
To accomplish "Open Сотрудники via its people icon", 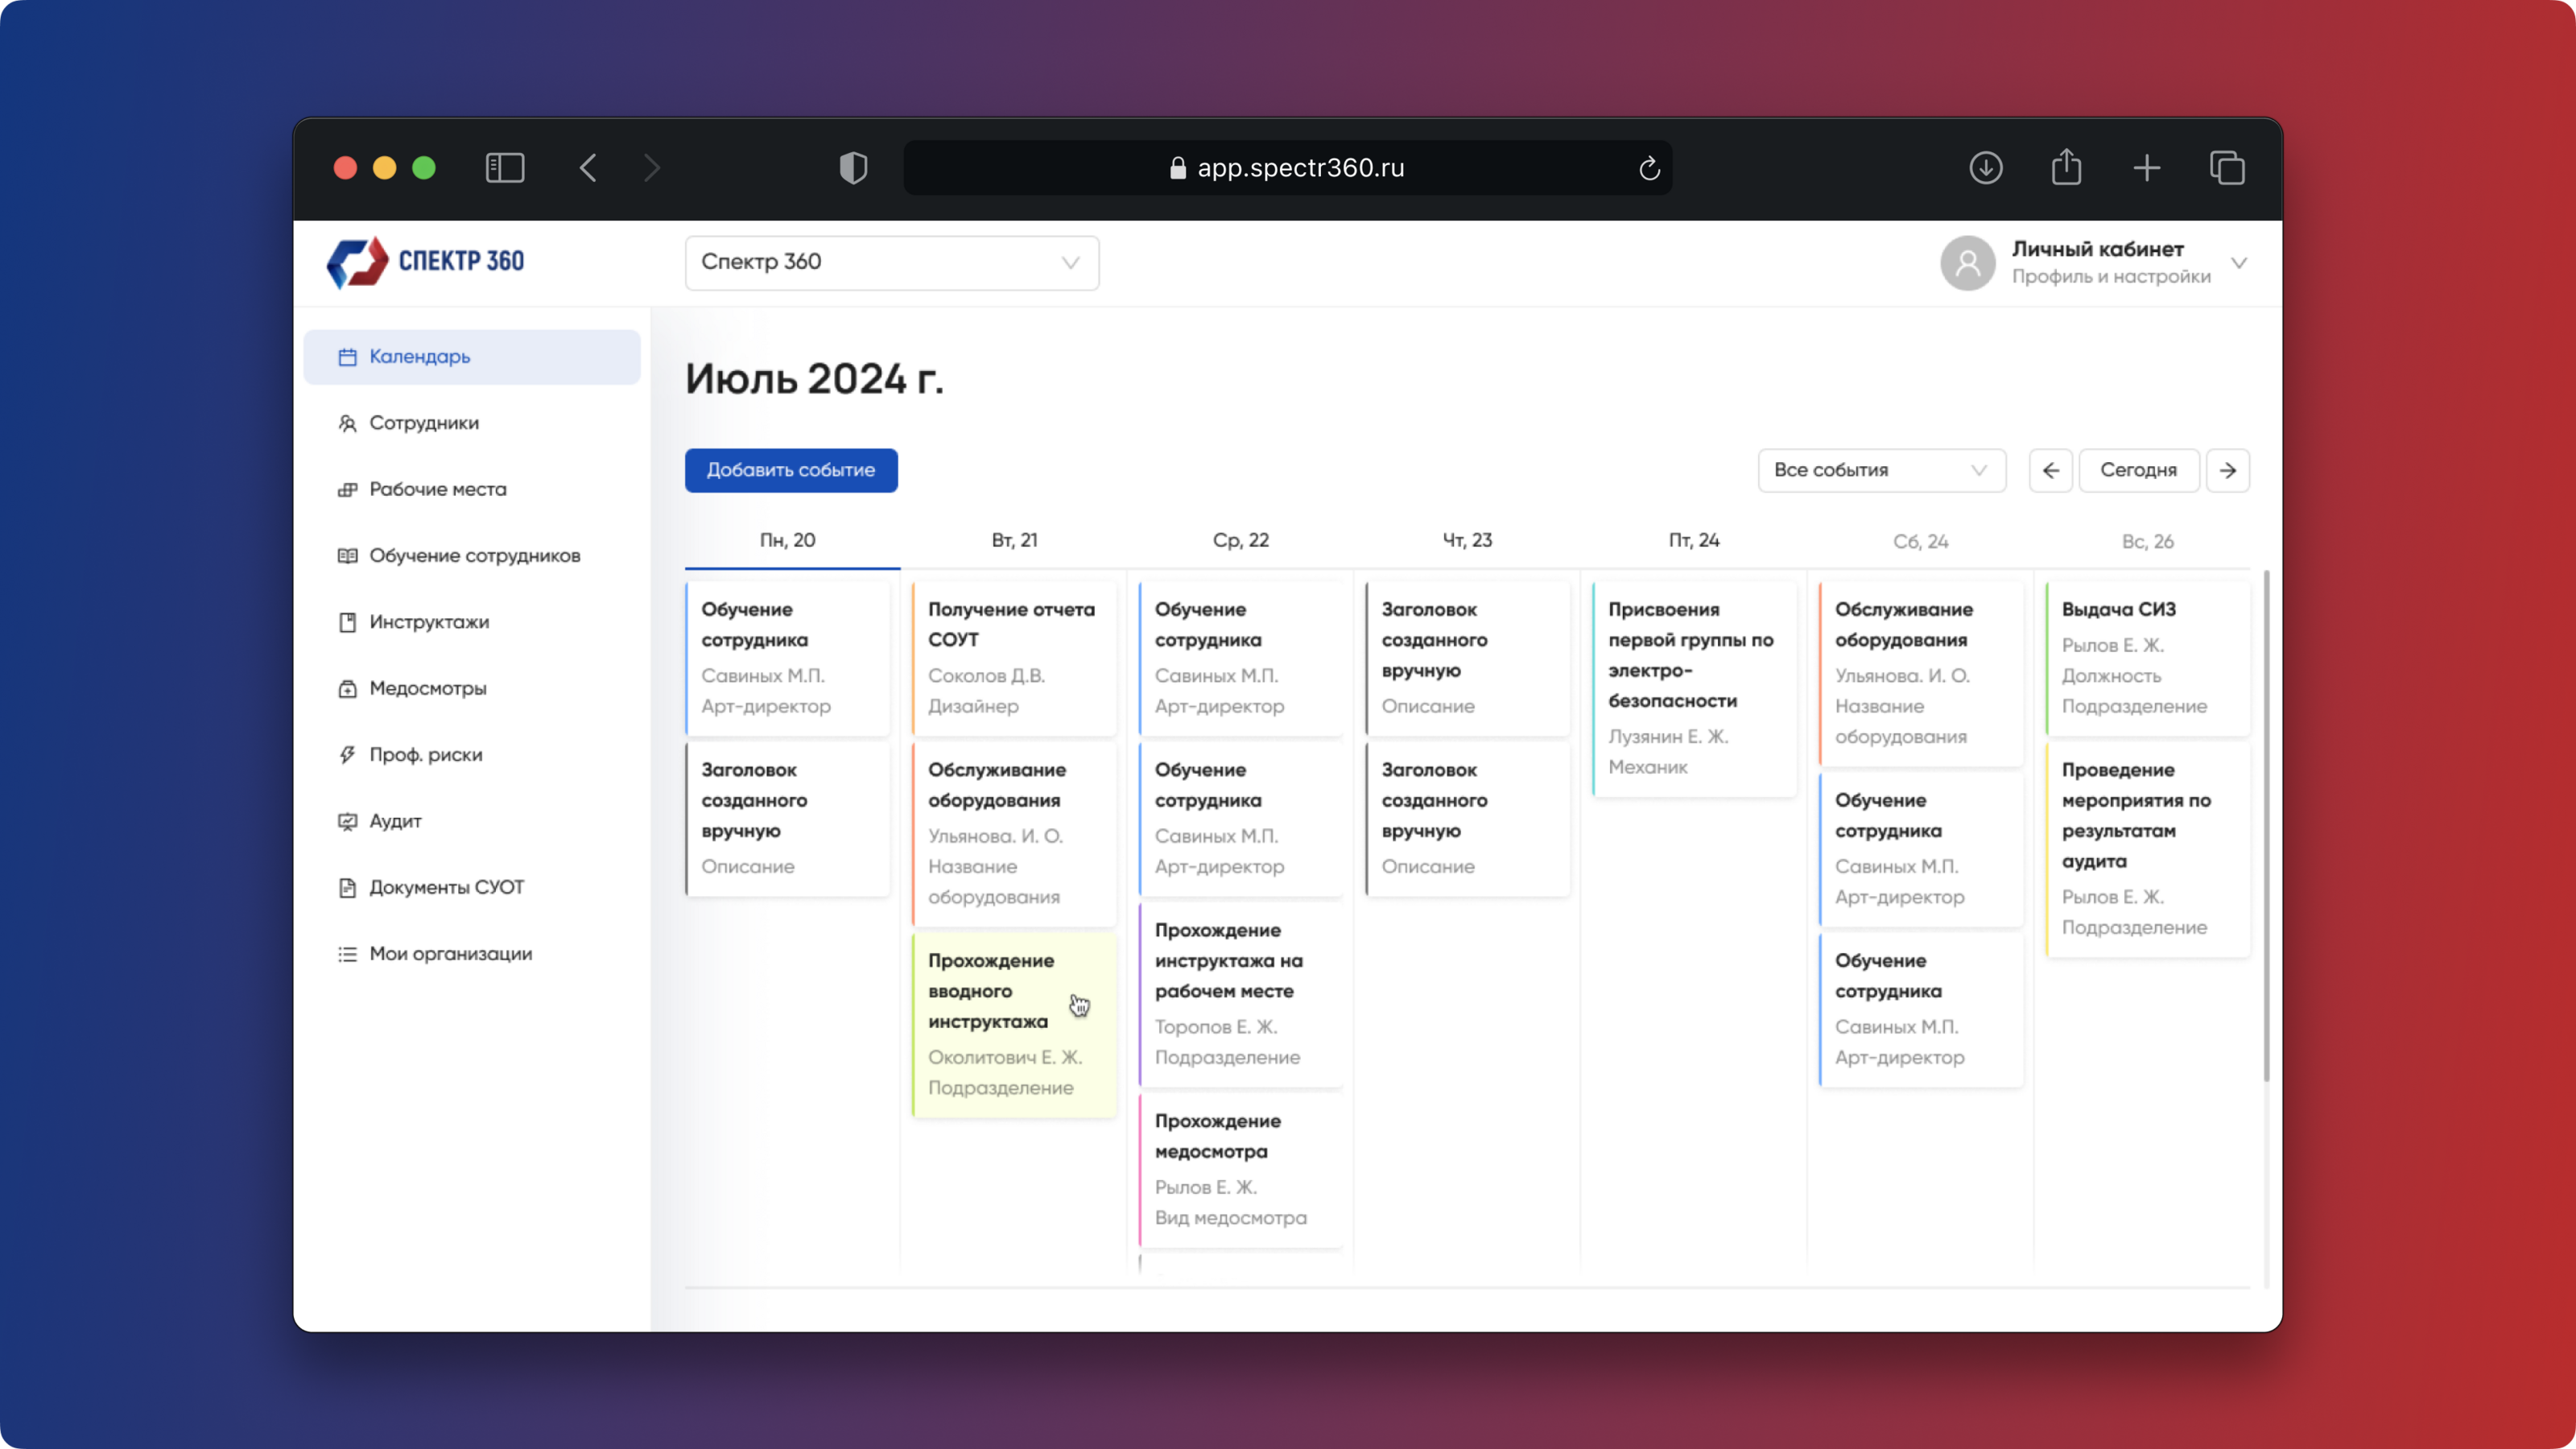I will click(x=347, y=423).
